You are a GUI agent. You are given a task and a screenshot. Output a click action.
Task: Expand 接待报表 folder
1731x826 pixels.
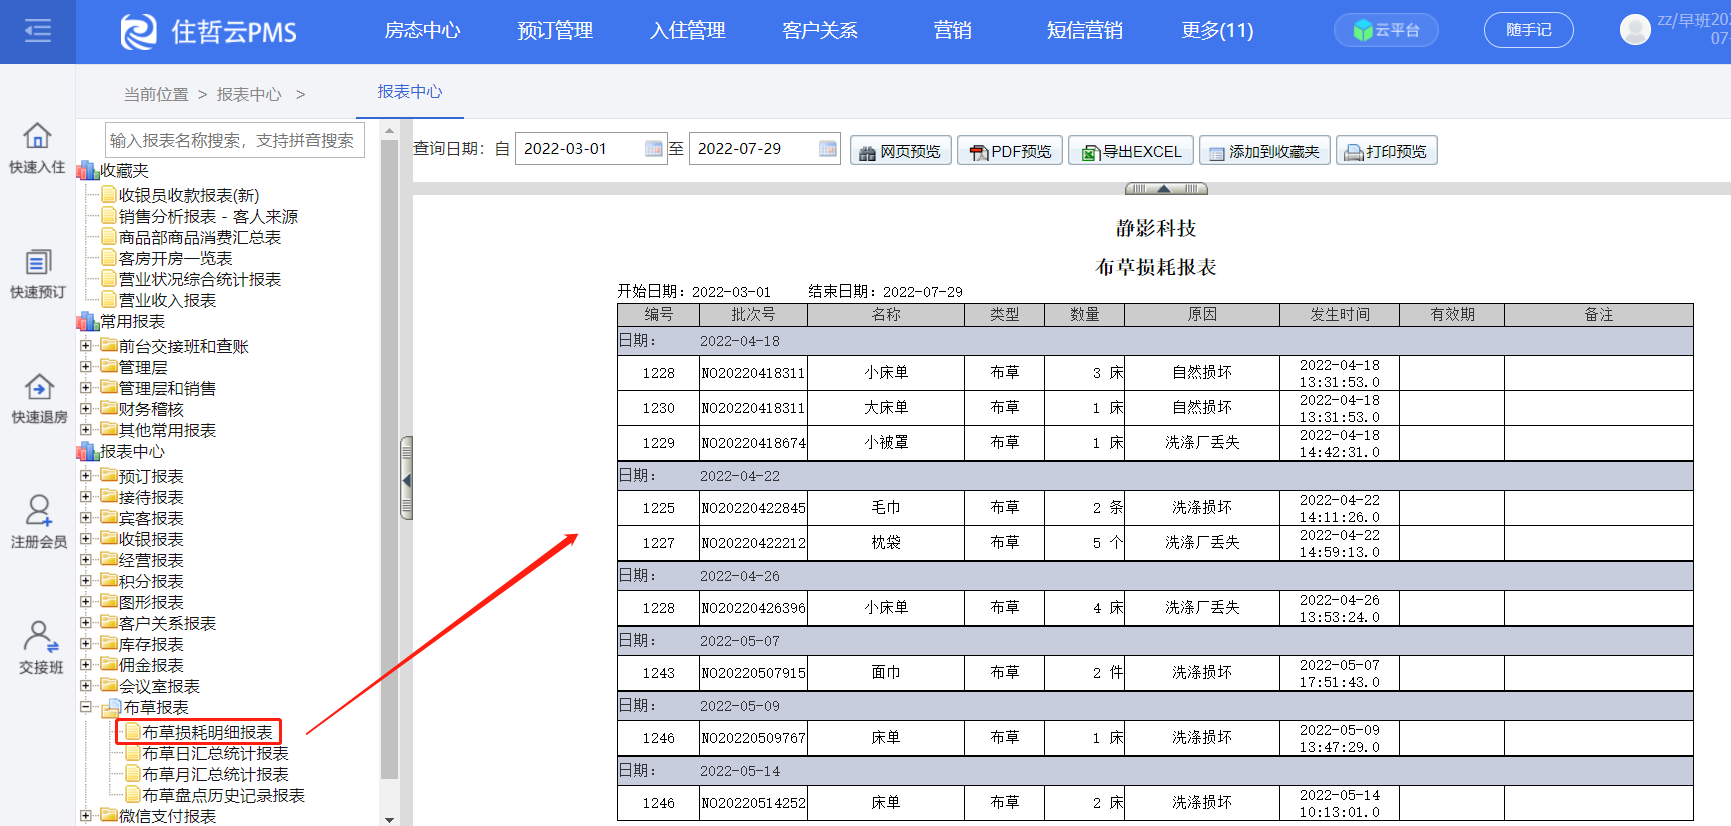86,497
